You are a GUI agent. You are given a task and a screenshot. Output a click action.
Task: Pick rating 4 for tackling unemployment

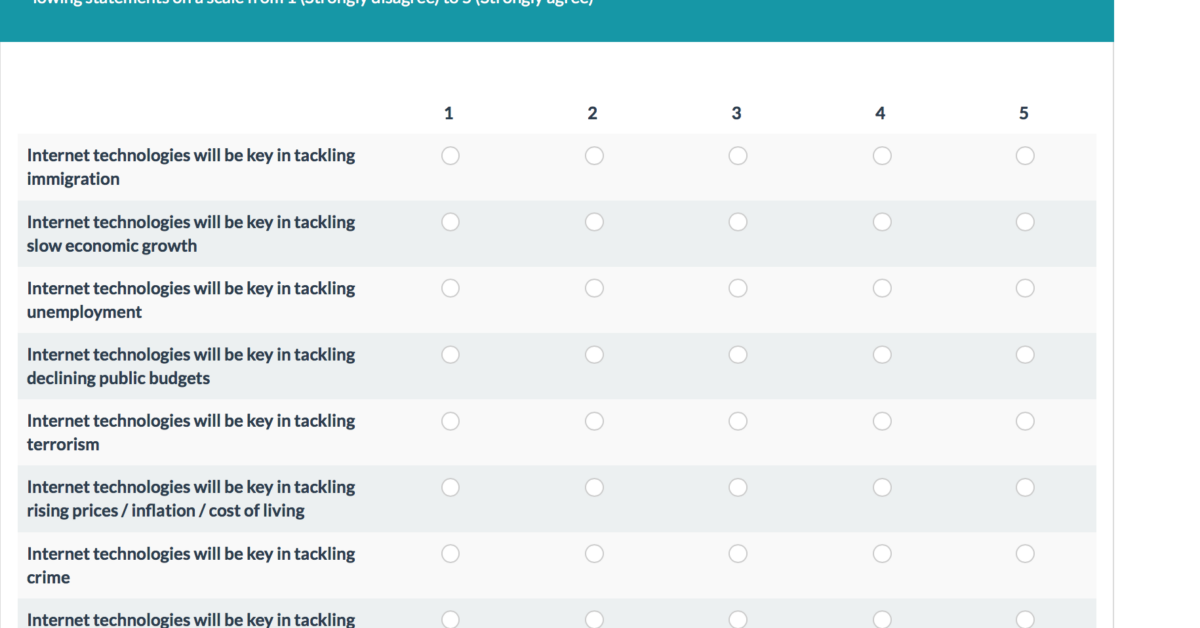(x=882, y=288)
